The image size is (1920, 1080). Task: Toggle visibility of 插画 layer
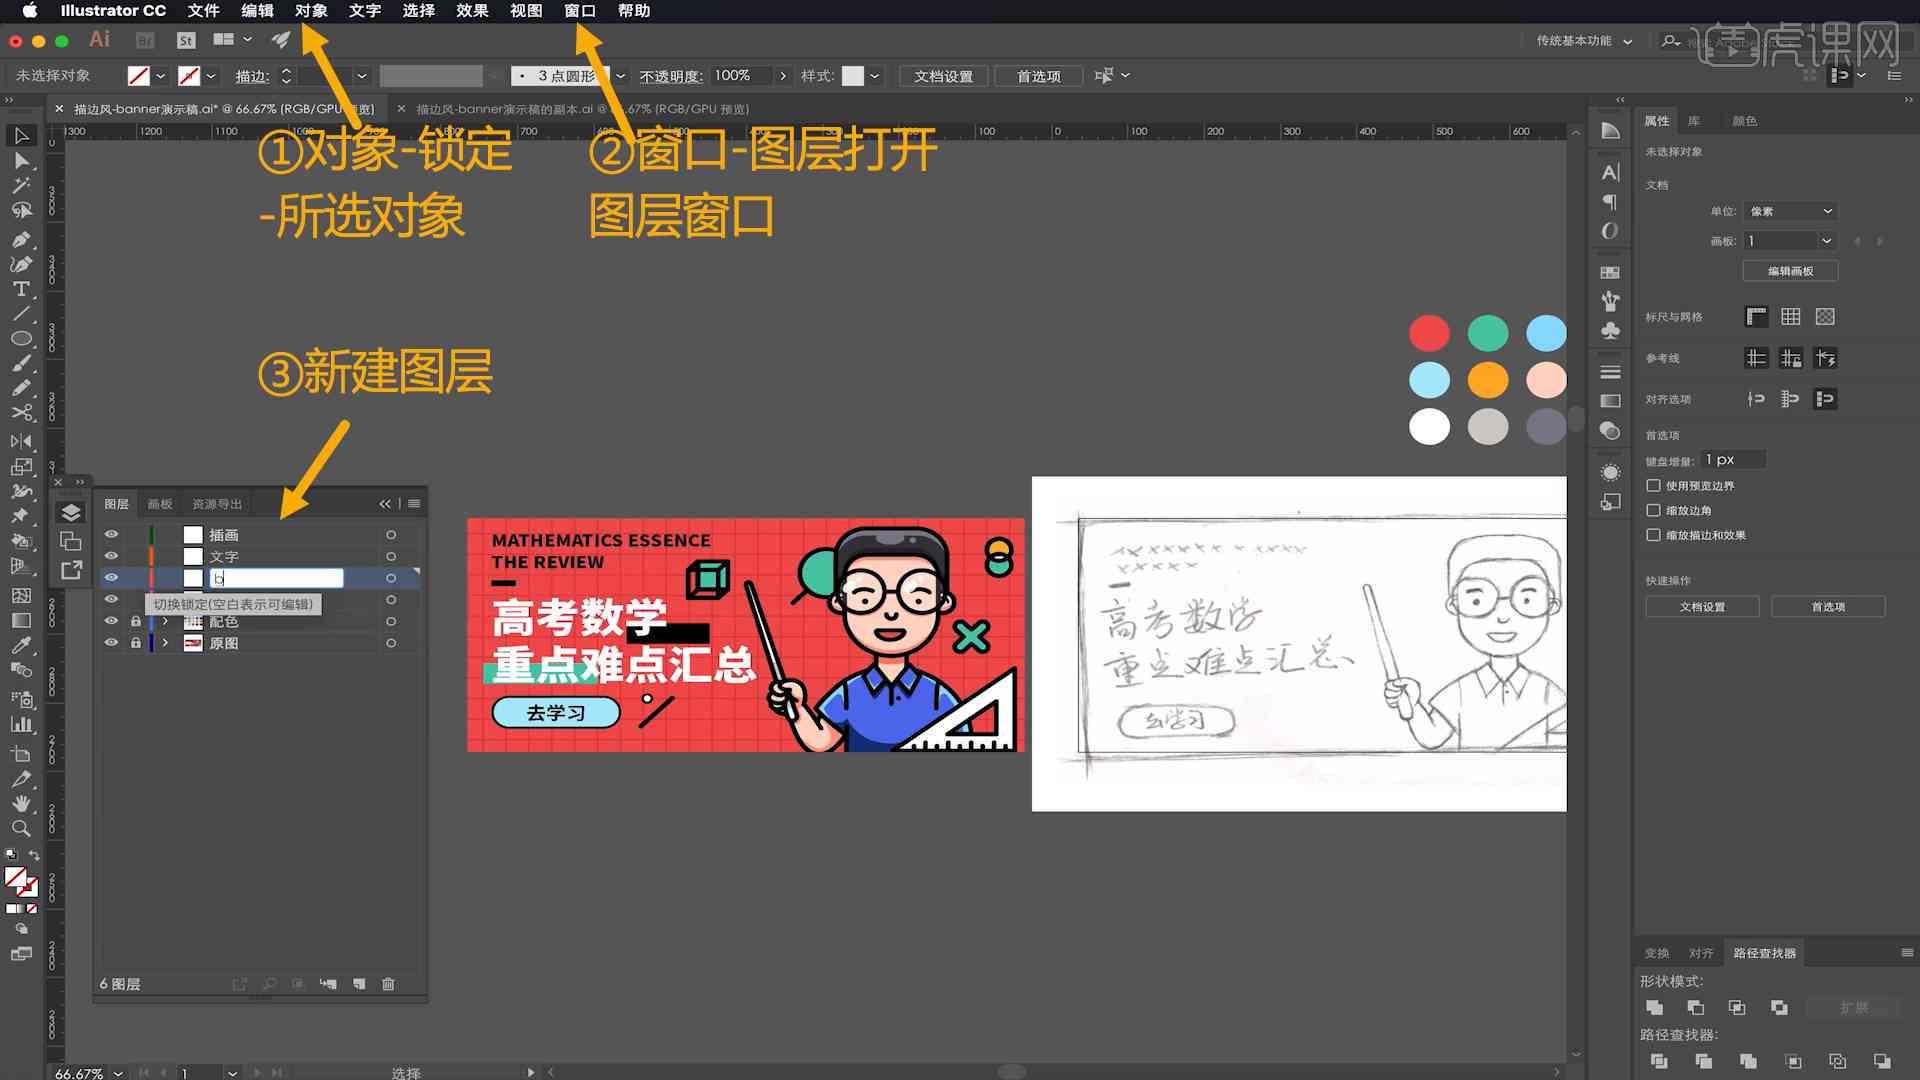point(111,534)
